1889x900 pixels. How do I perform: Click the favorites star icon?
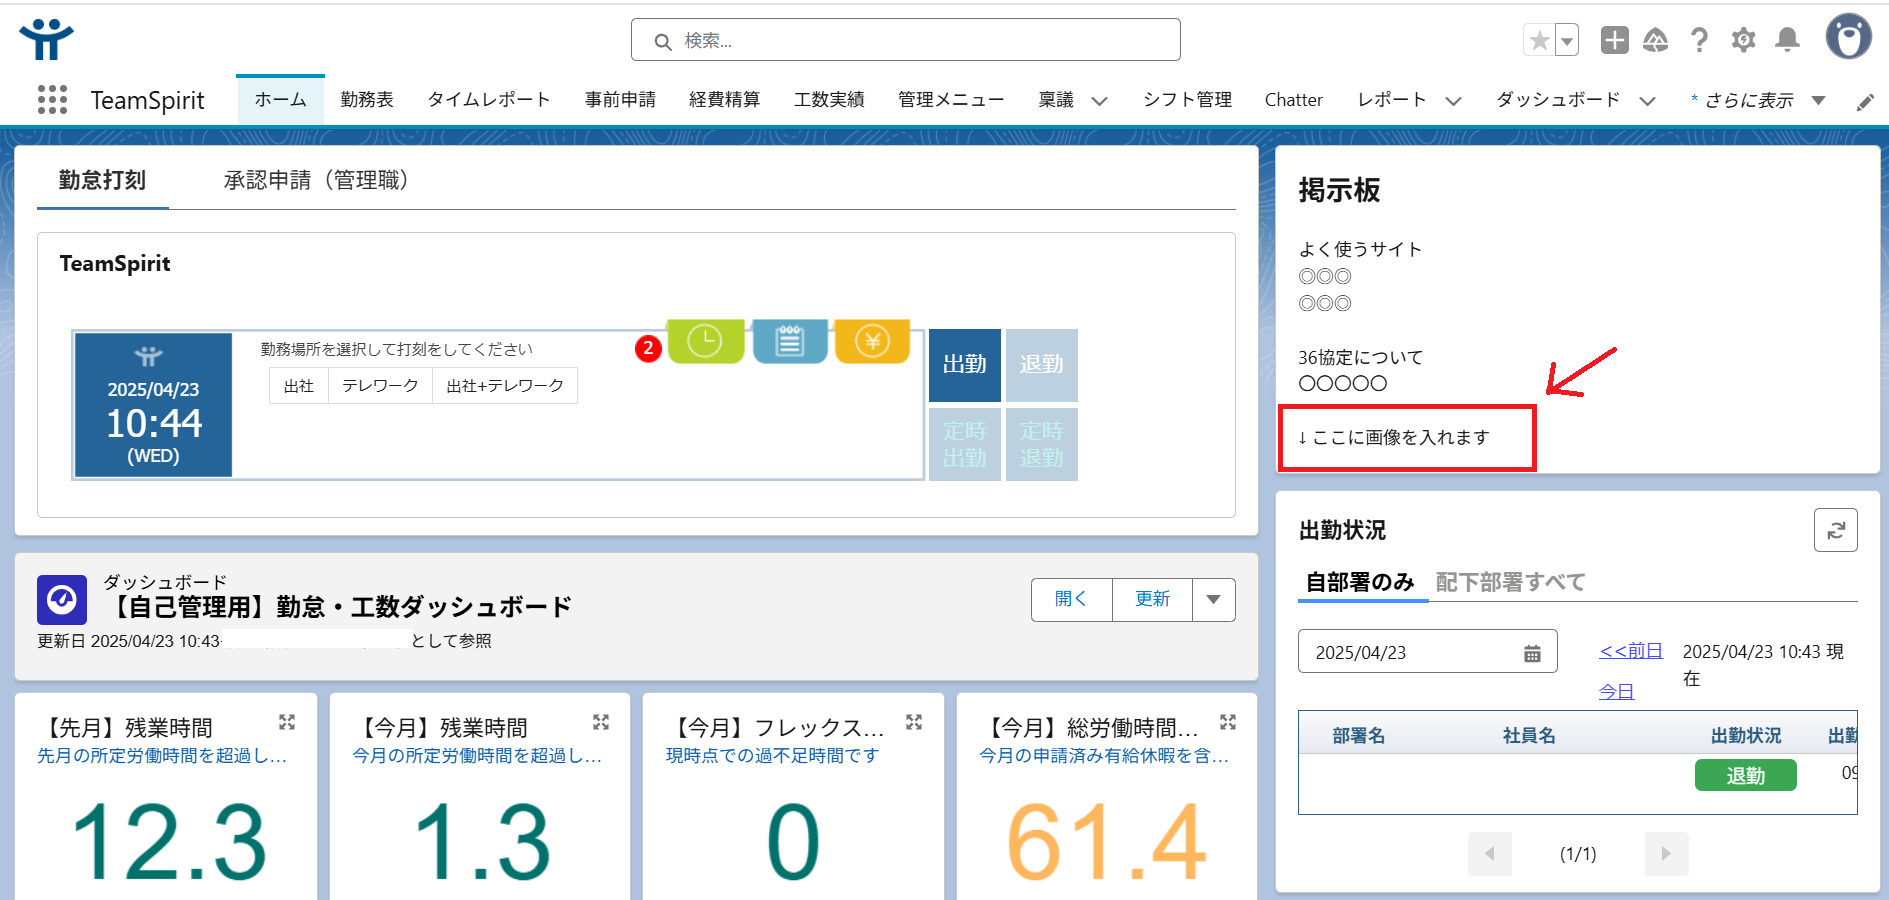coord(1539,41)
